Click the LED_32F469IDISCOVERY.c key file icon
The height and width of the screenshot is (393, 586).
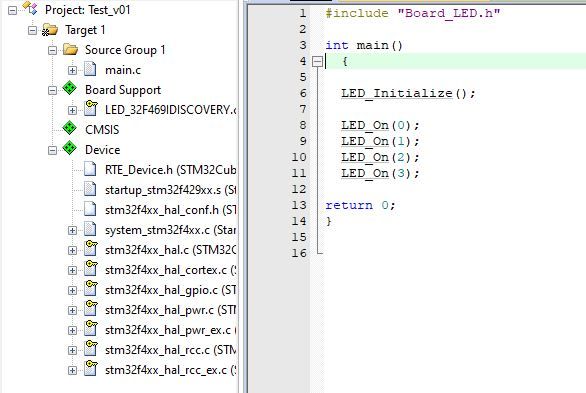coord(90,108)
